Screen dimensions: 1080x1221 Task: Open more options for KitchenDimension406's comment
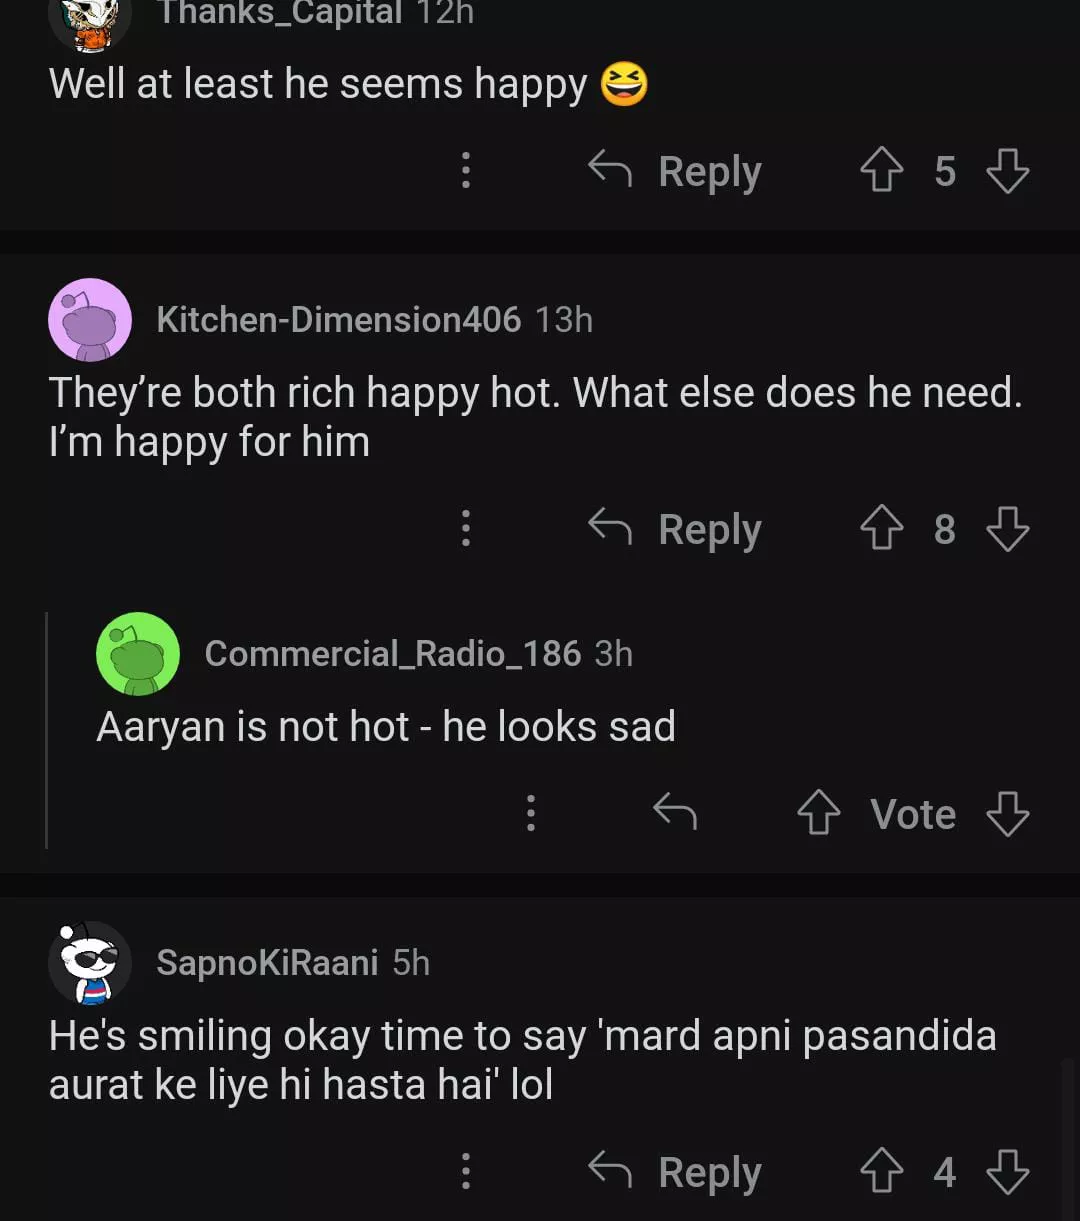[465, 529]
